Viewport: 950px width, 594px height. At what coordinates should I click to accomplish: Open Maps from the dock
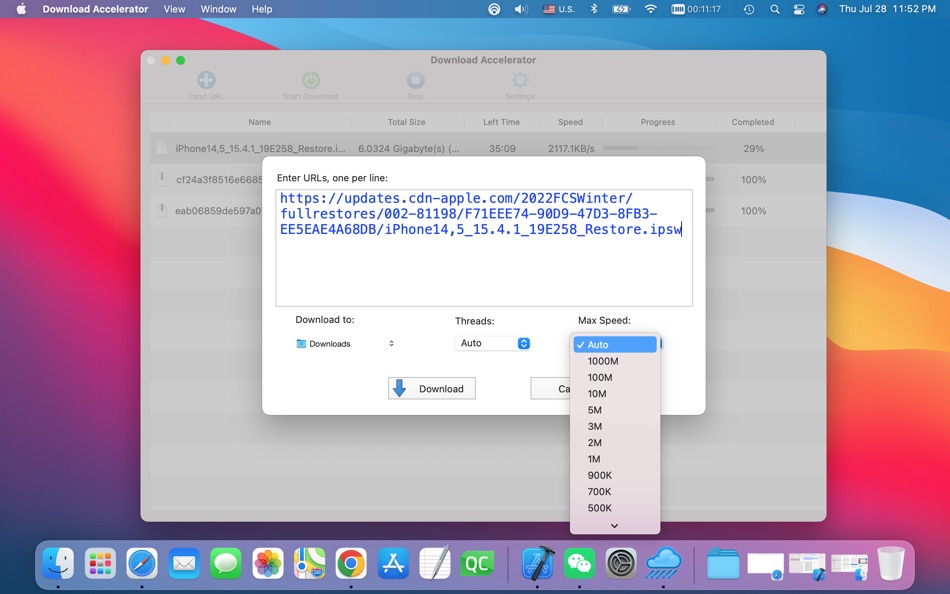click(310, 563)
